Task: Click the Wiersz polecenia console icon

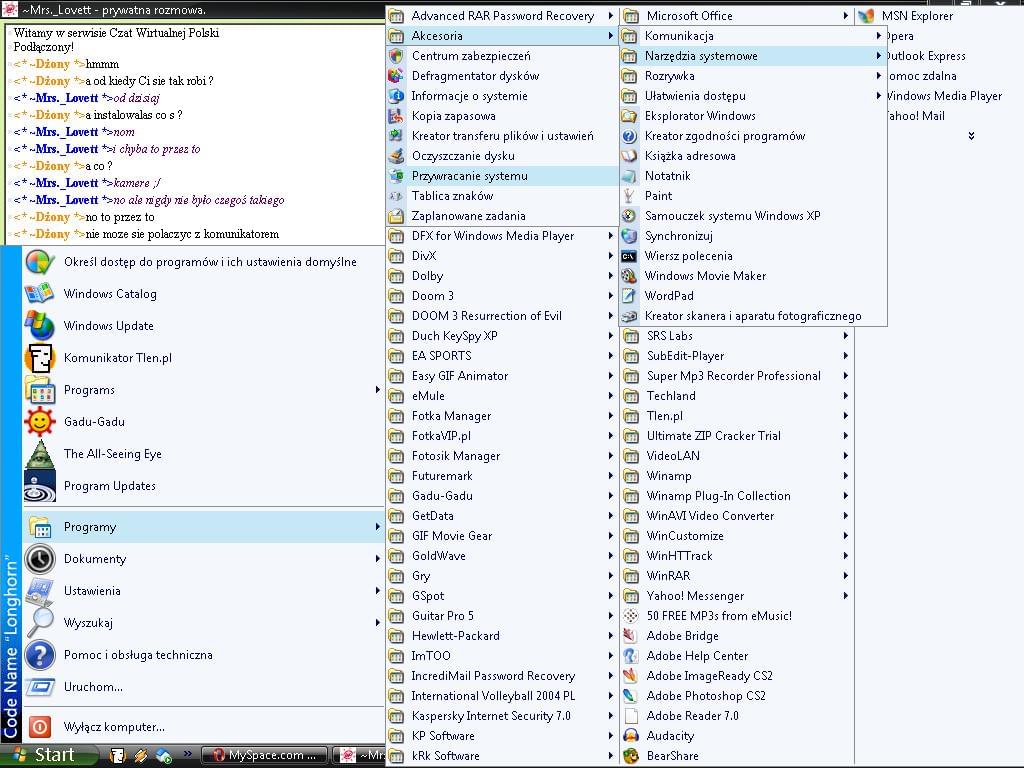Action: tap(629, 256)
